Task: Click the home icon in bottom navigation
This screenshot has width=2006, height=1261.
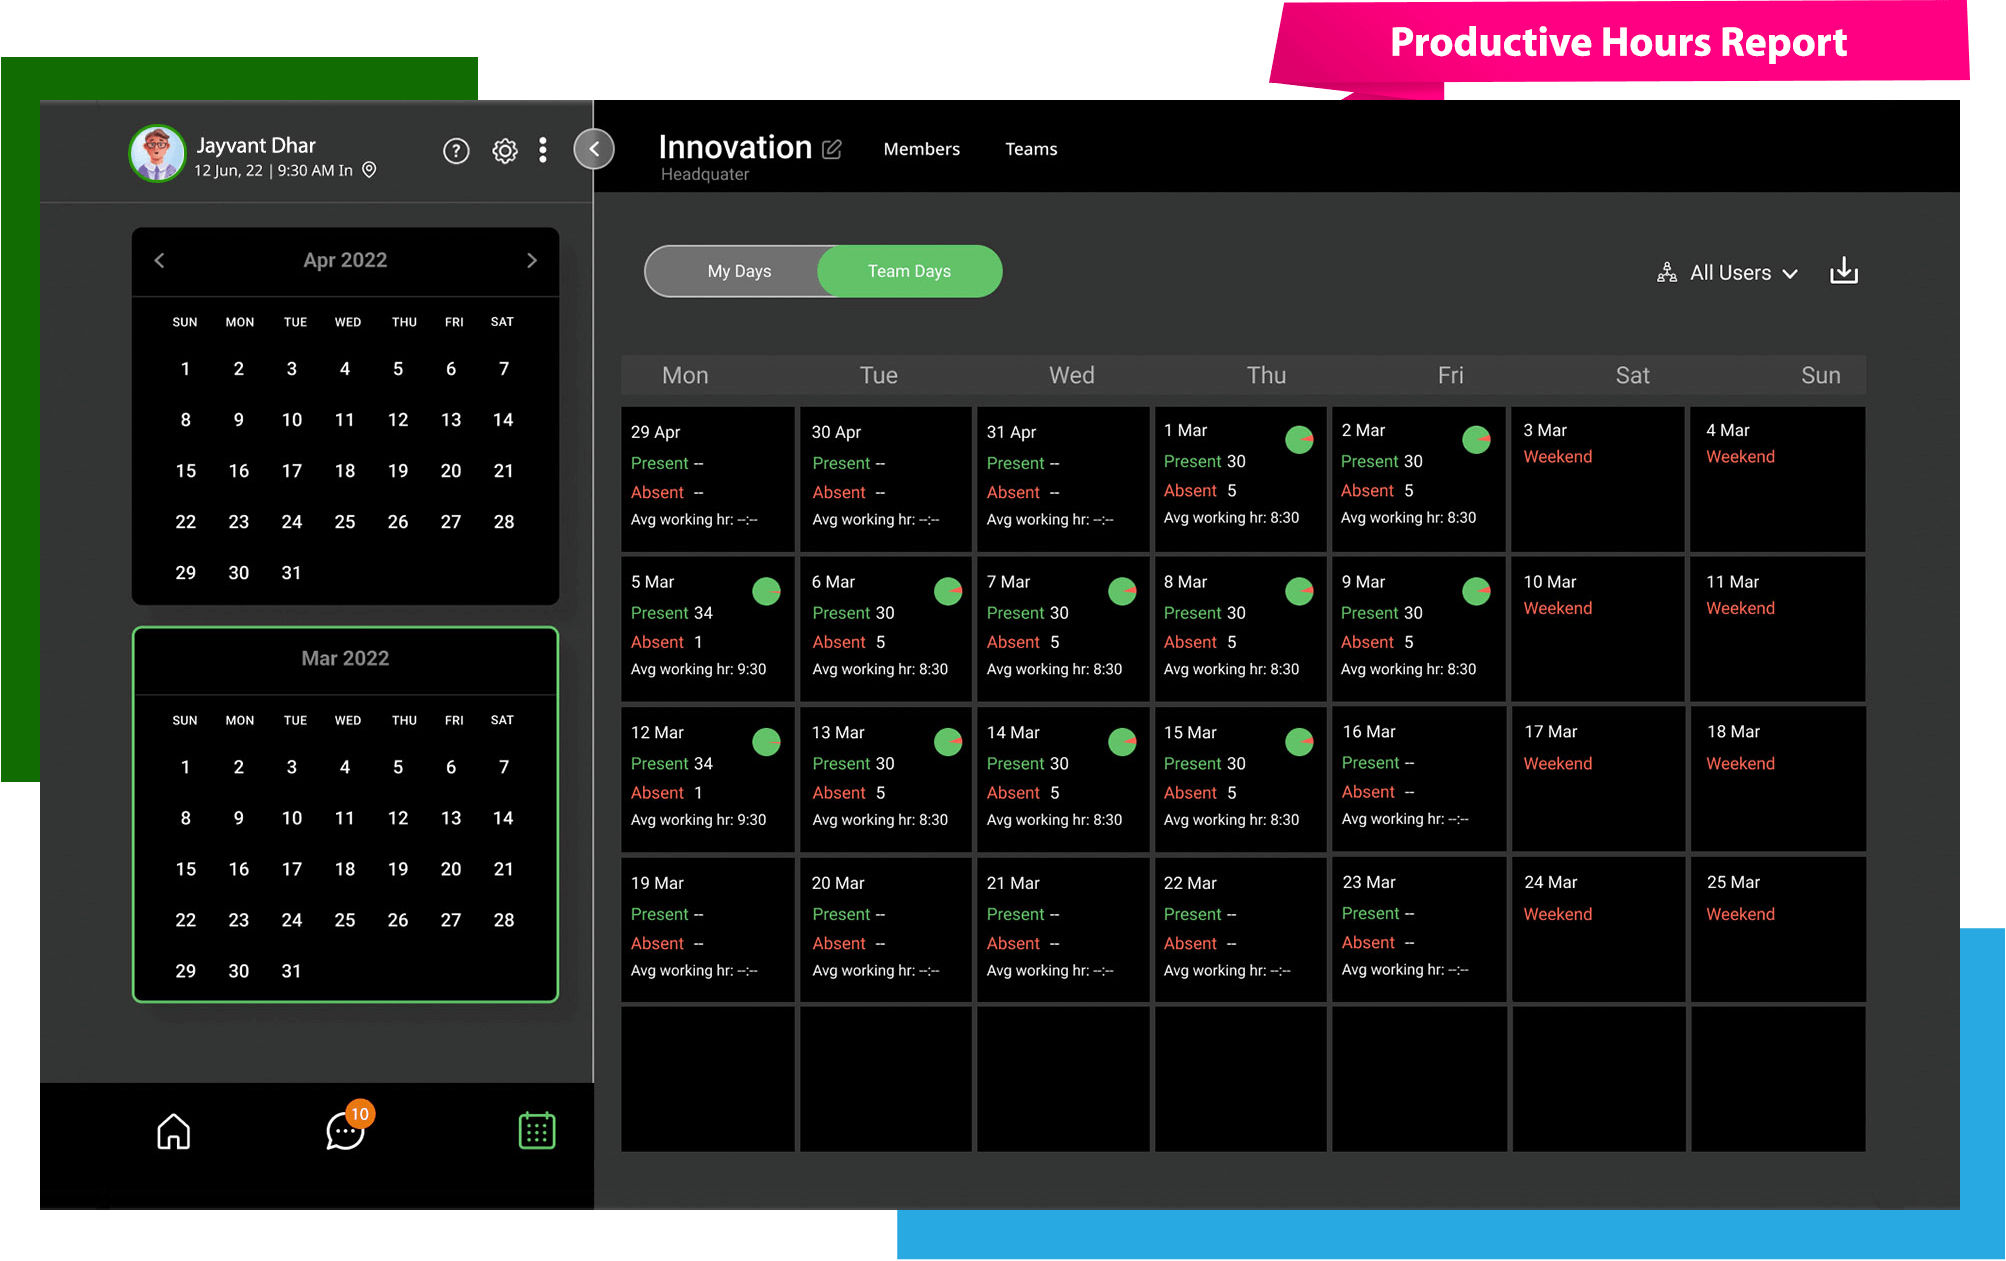Action: click(174, 1132)
